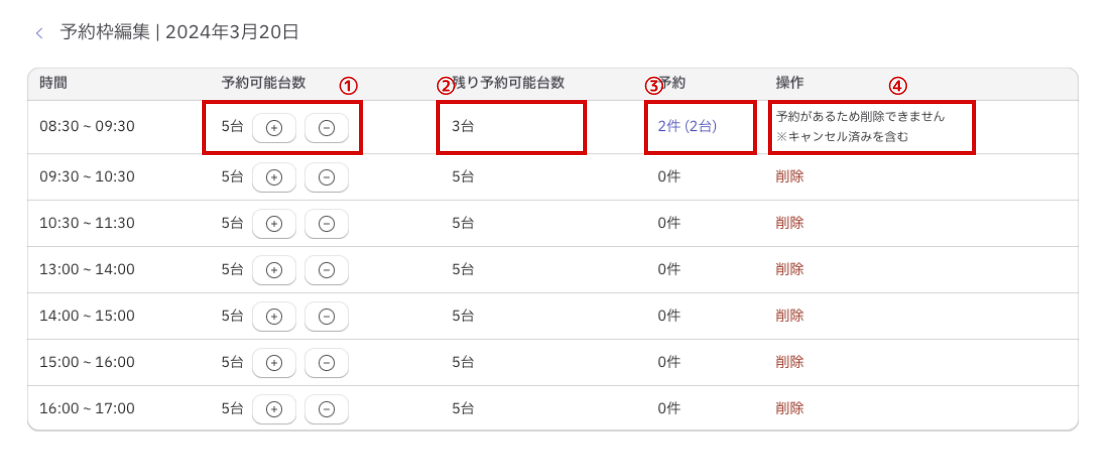Delete the 09:30 ~ 10:30 time slot
This screenshot has width=1108, height=457.
click(x=789, y=177)
